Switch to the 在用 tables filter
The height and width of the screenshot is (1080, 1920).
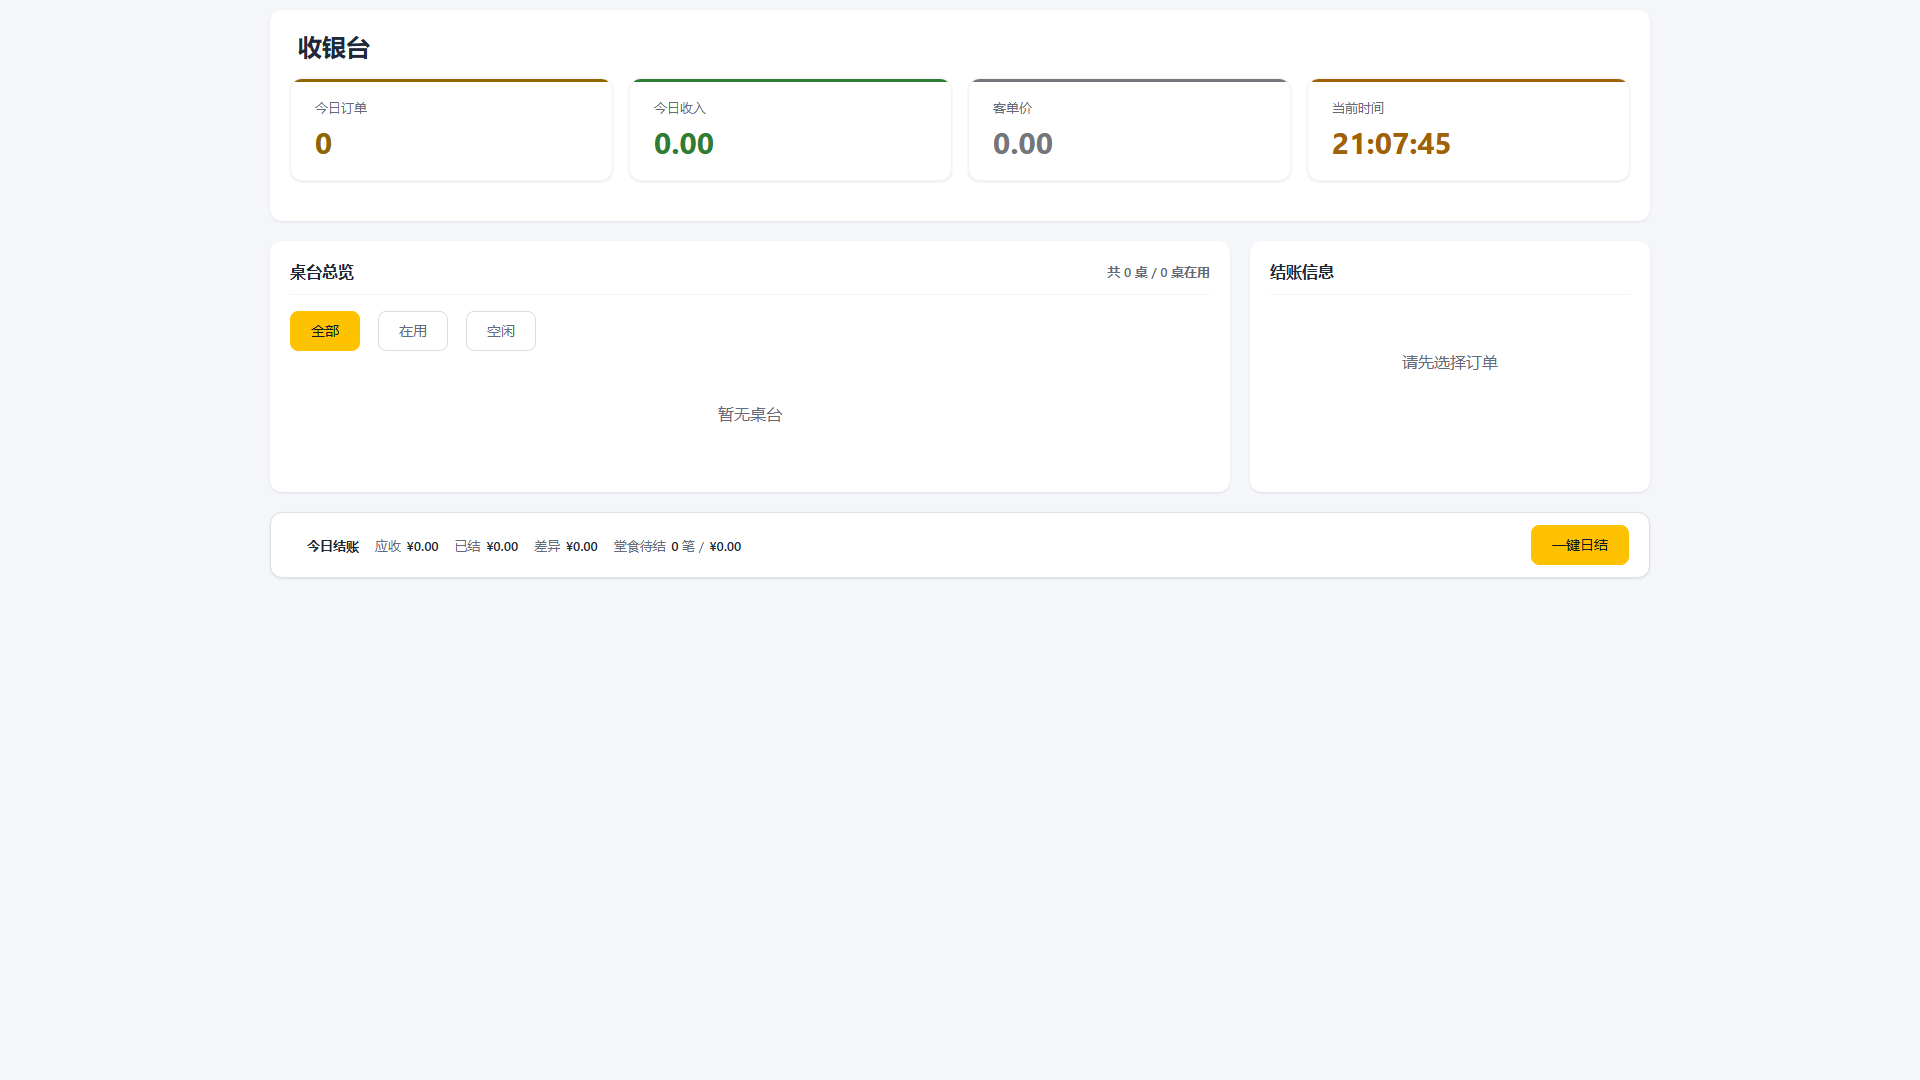tap(413, 331)
